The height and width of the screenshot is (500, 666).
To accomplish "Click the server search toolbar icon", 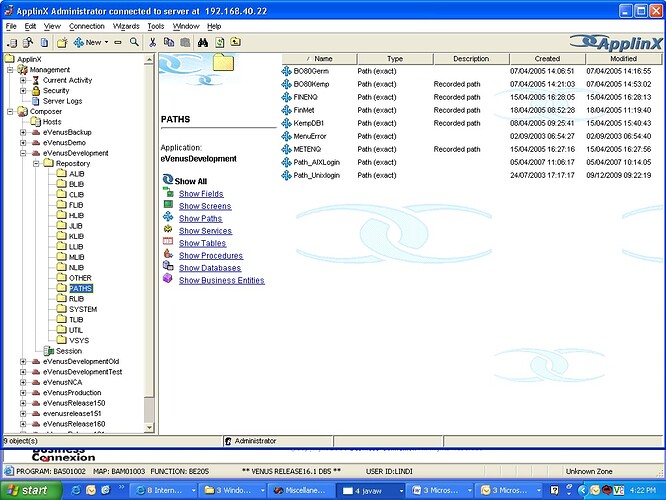I will click(x=28, y=42).
